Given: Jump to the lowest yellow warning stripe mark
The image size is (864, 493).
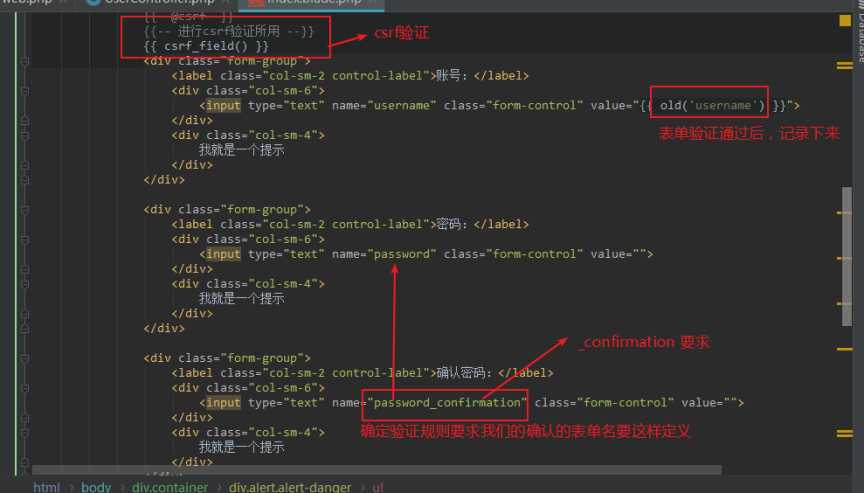Looking at the screenshot, I should pyautogui.click(x=845, y=434).
